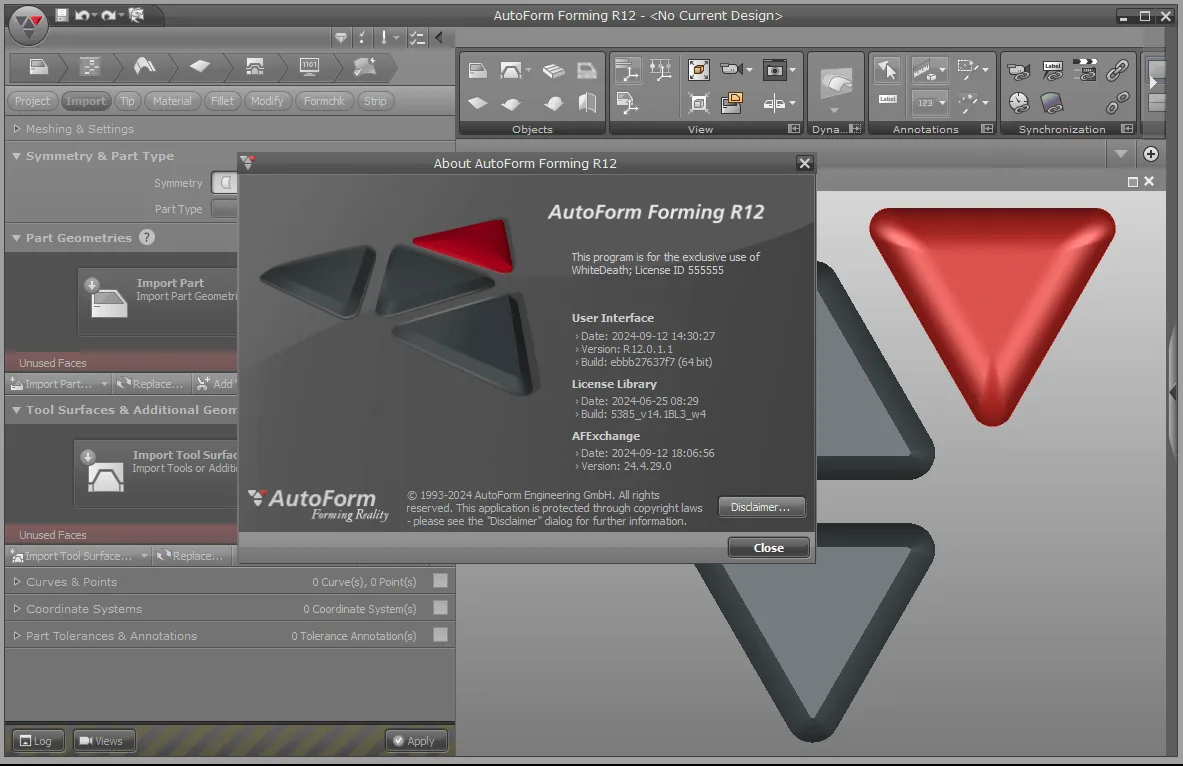1183x766 pixels.
Task: Open the AutoForm round application logo button
Action: pos(28,26)
